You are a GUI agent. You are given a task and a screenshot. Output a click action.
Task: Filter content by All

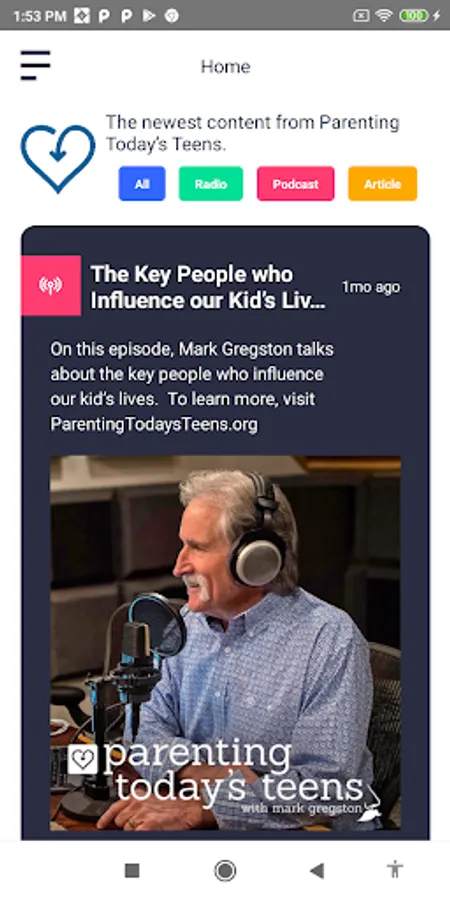pyautogui.click(x=142, y=184)
